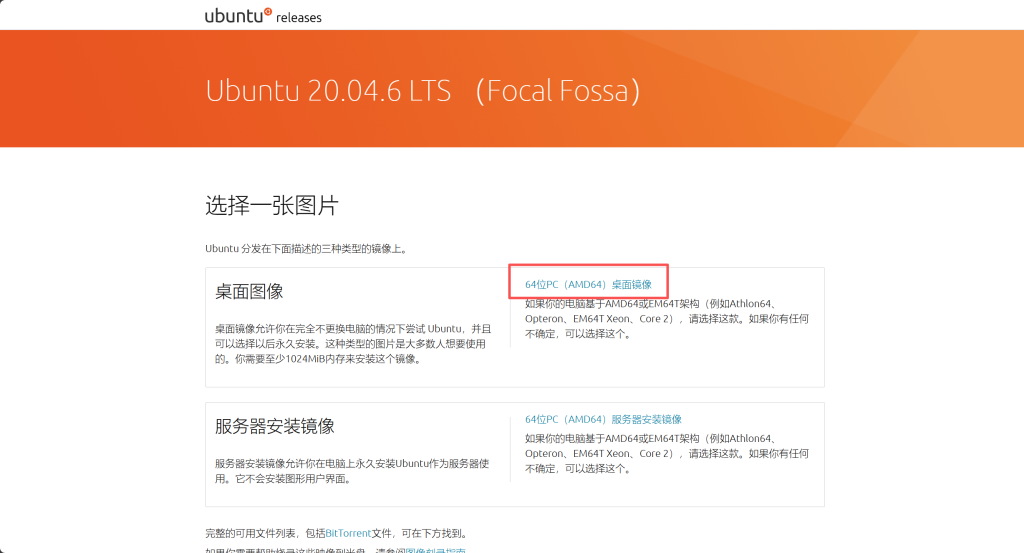Open the "releases" header link
The image size is (1024, 553).
point(299,18)
